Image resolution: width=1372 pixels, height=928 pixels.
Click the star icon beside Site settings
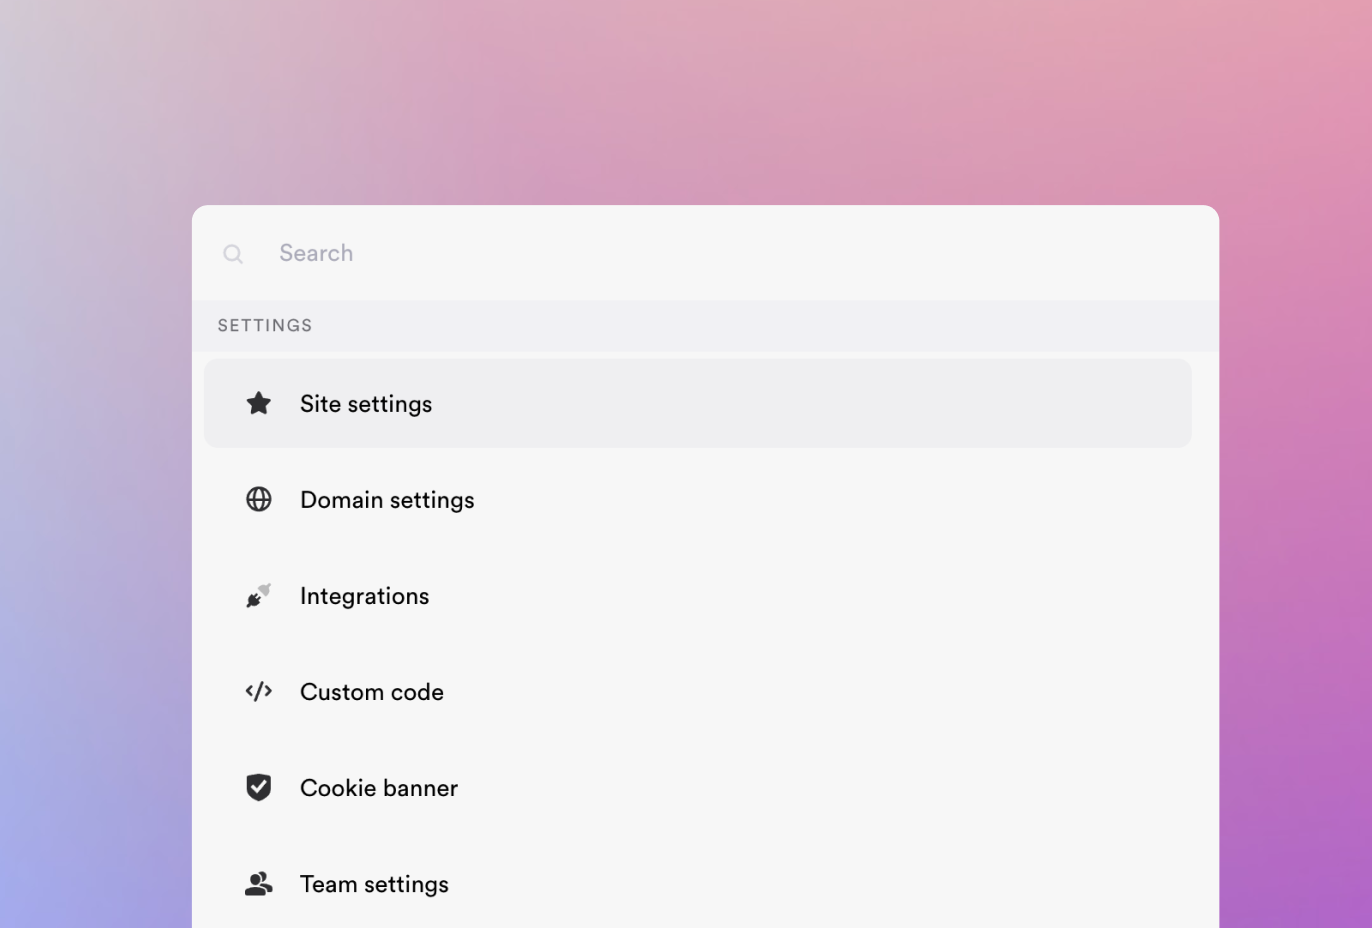coord(259,403)
